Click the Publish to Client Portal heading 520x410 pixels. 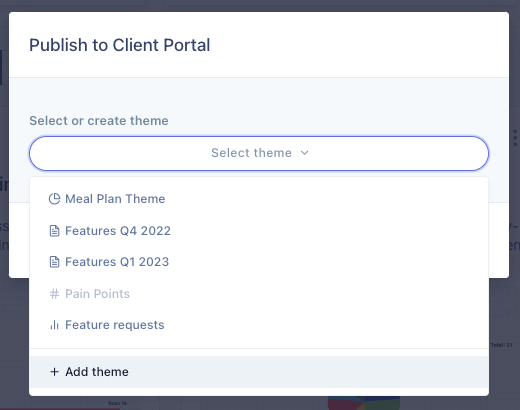[x=120, y=45]
